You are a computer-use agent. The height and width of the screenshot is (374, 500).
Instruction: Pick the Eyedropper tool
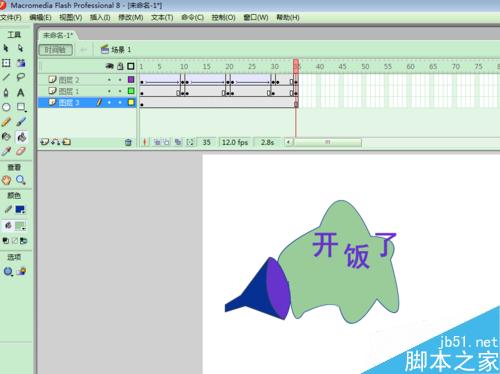pos(6,151)
